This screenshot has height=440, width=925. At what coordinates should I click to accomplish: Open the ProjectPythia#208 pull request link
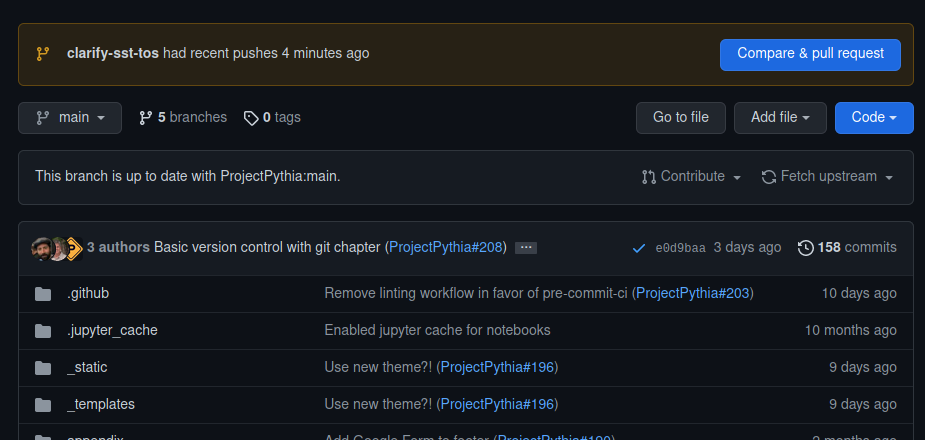coord(446,247)
